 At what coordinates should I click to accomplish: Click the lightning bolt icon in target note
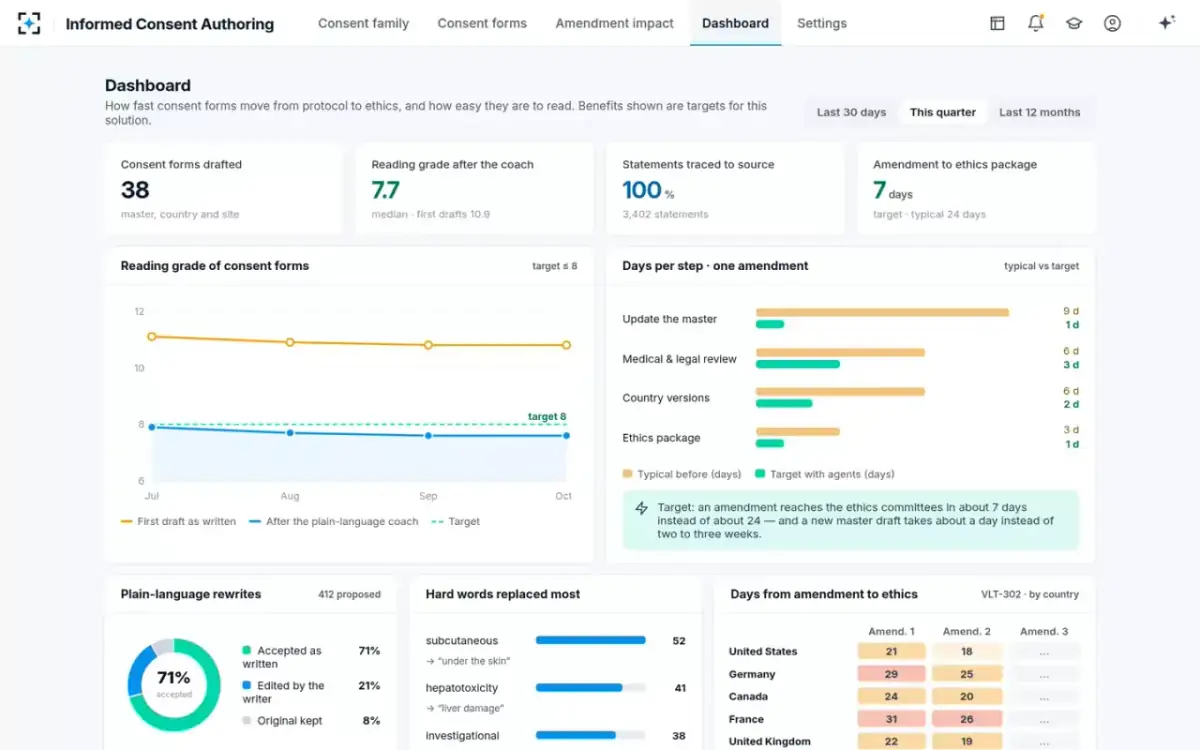(x=642, y=508)
